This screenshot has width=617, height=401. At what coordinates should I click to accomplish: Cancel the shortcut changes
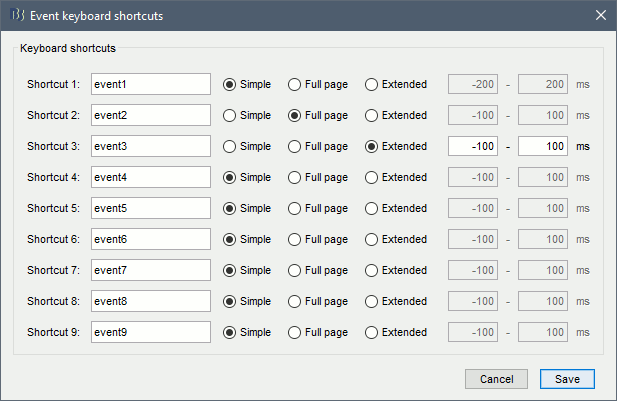(x=496, y=379)
